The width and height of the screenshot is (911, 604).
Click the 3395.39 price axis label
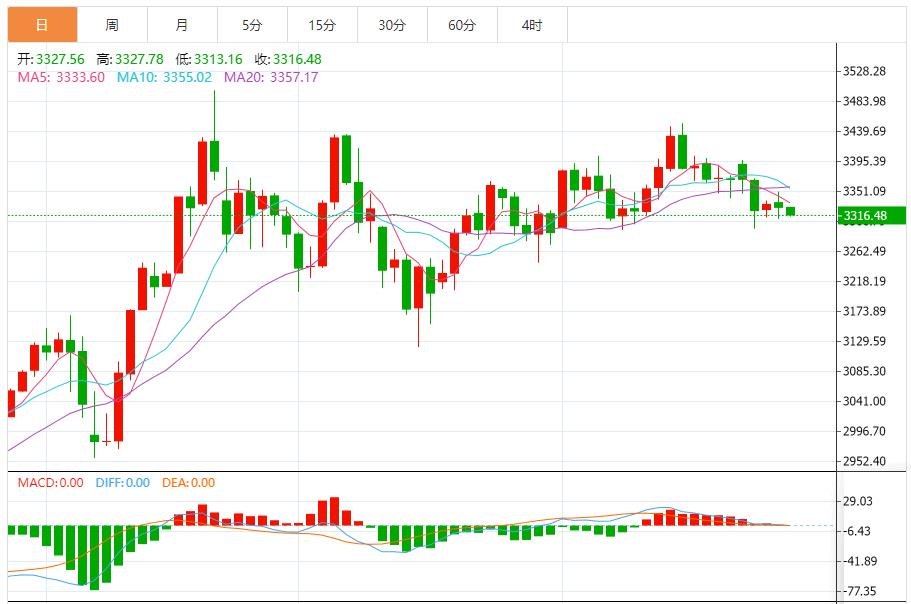coord(865,161)
